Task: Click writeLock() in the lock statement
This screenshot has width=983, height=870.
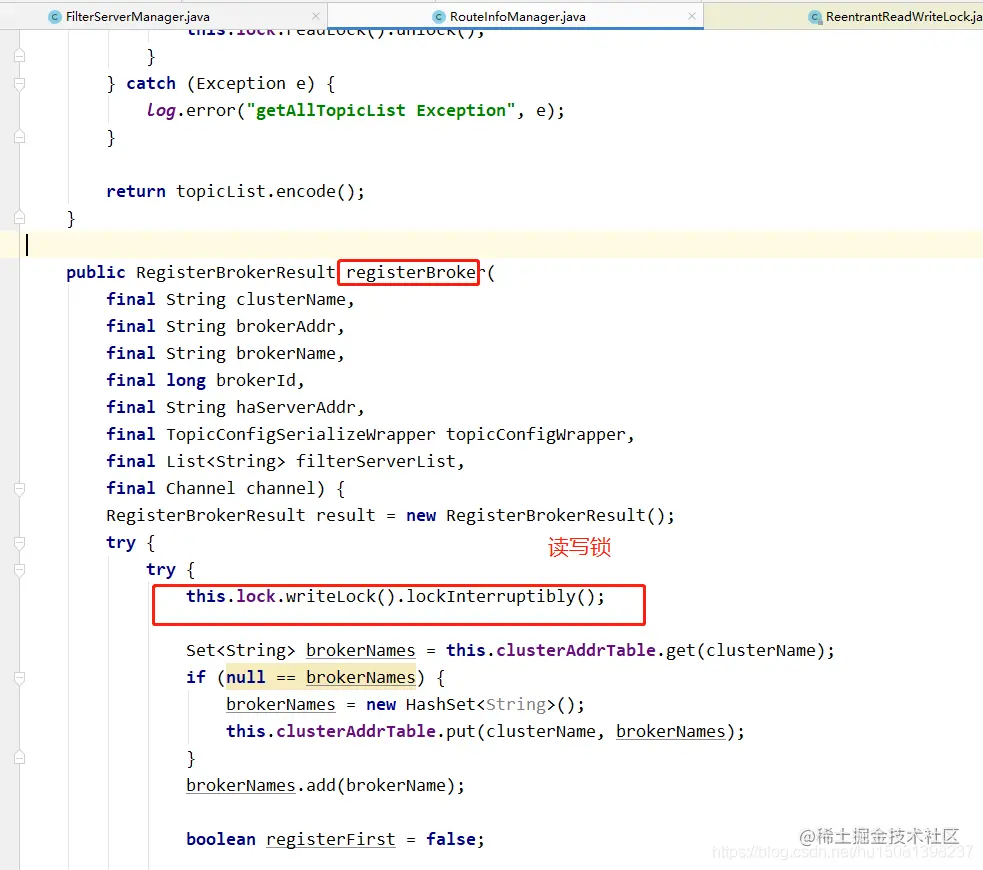Action: pos(340,596)
